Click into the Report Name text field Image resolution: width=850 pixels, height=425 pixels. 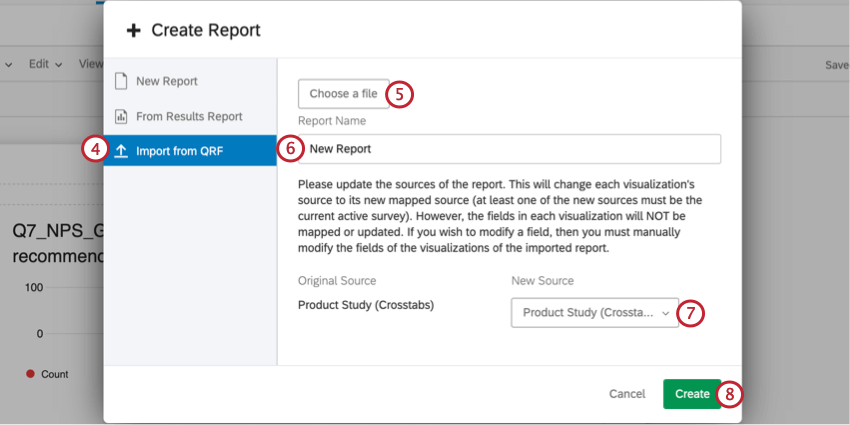click(510, 149)
